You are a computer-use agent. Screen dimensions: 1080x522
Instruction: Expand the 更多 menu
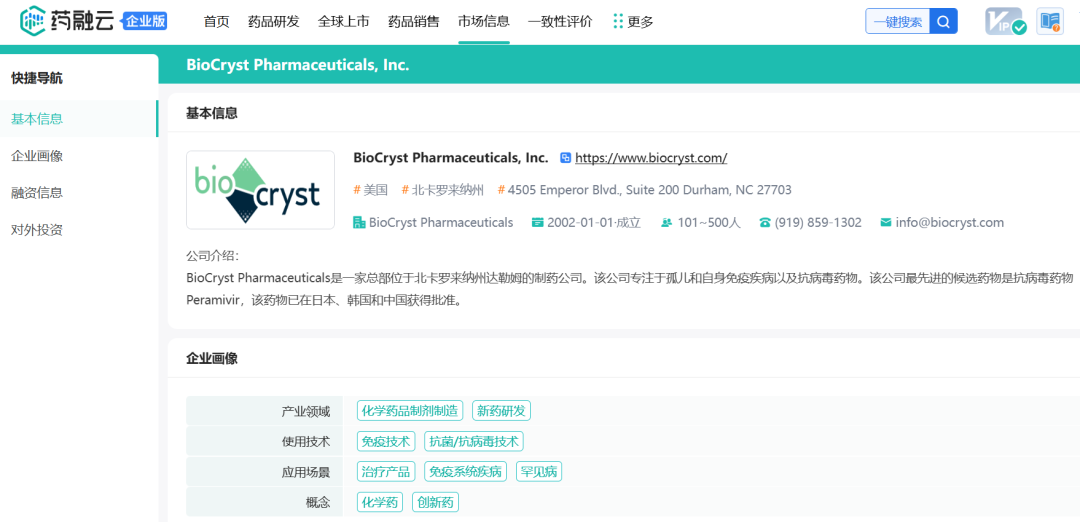[x=633, y=21]
